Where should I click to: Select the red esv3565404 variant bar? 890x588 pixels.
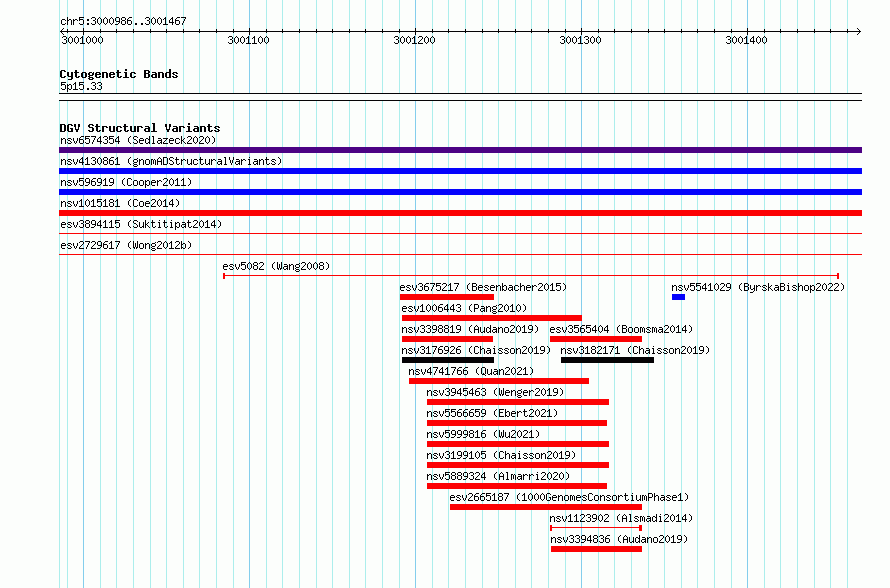pos(596,339)
